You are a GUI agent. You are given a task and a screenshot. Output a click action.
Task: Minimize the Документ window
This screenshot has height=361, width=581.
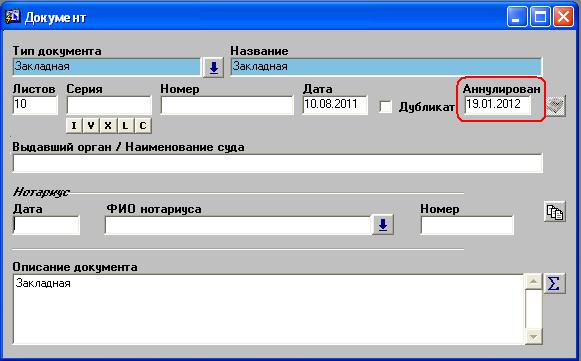pyautogui.click(x=517, y=17)
